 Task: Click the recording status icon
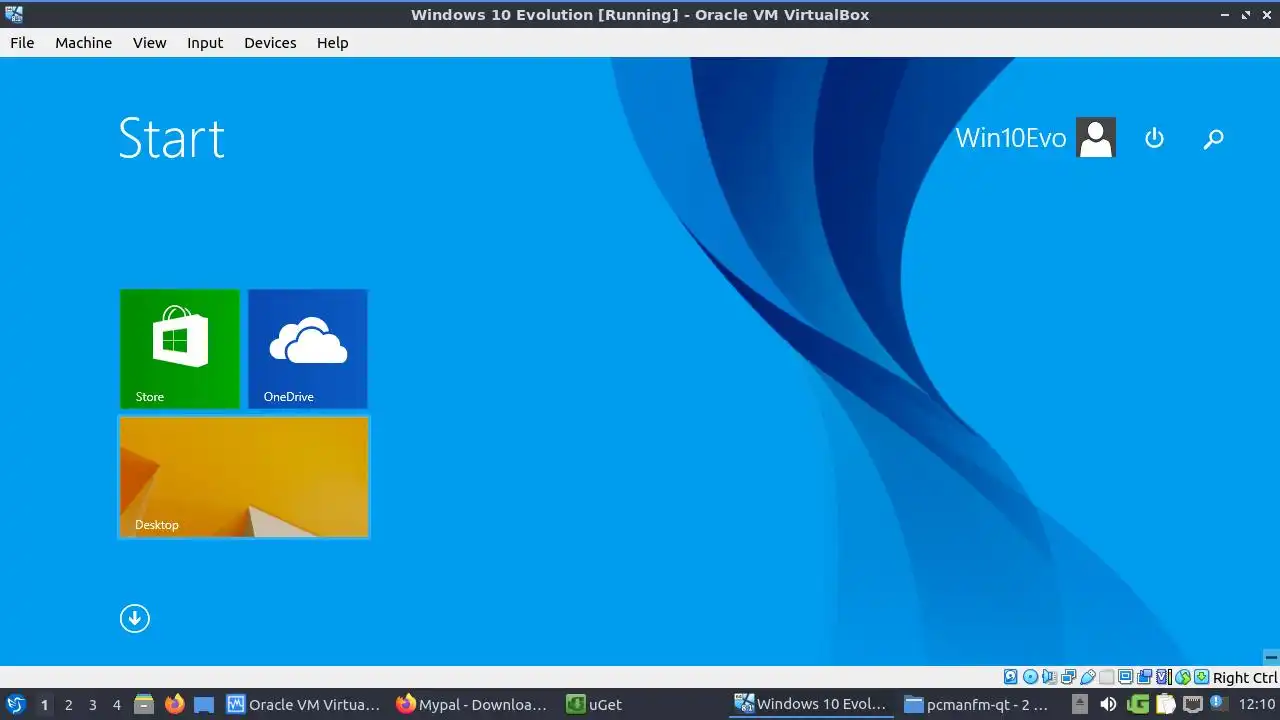(1145, 678)
